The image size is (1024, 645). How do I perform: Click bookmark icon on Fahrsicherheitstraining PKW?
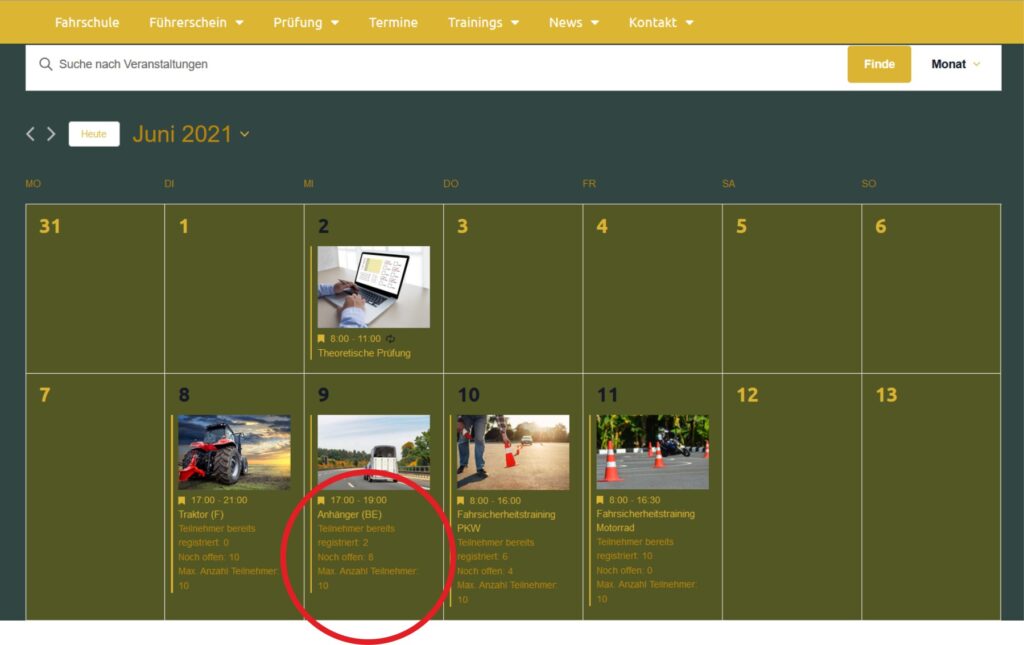click(461, 500)
